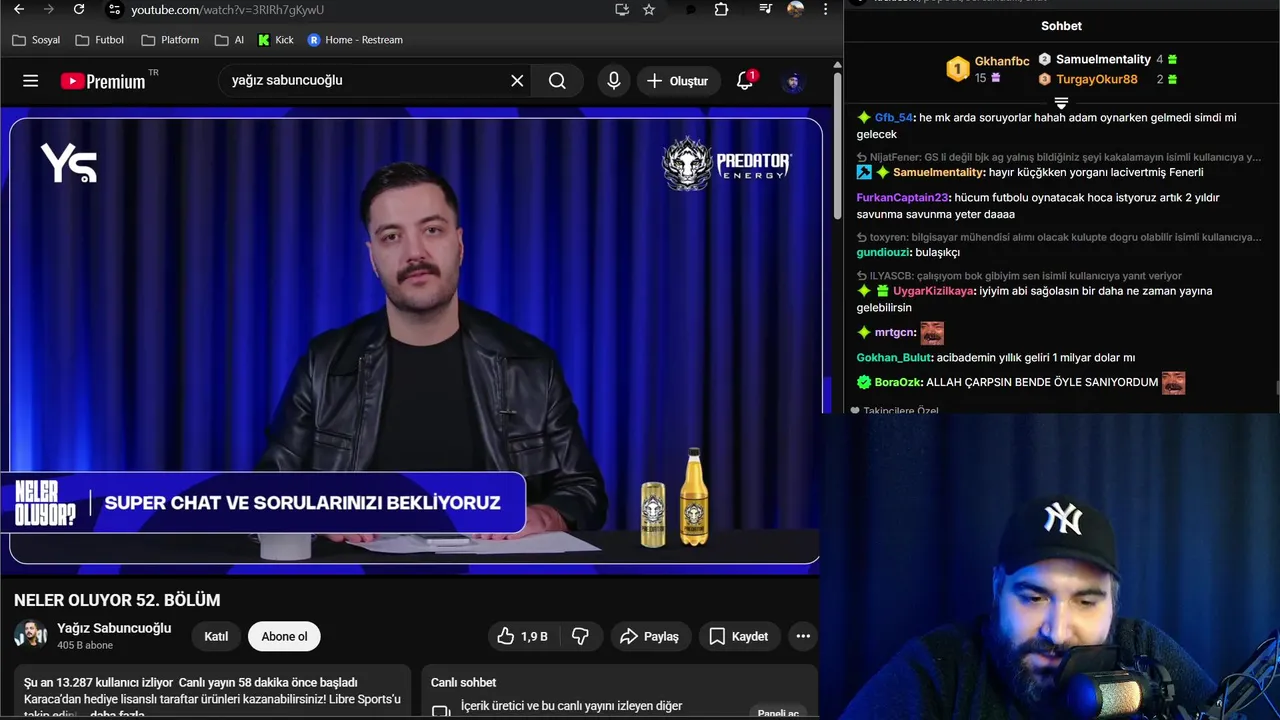The image size is (1280, 720).
Task: Open the Home - Restream bookmark
Action: coord(355,40)
